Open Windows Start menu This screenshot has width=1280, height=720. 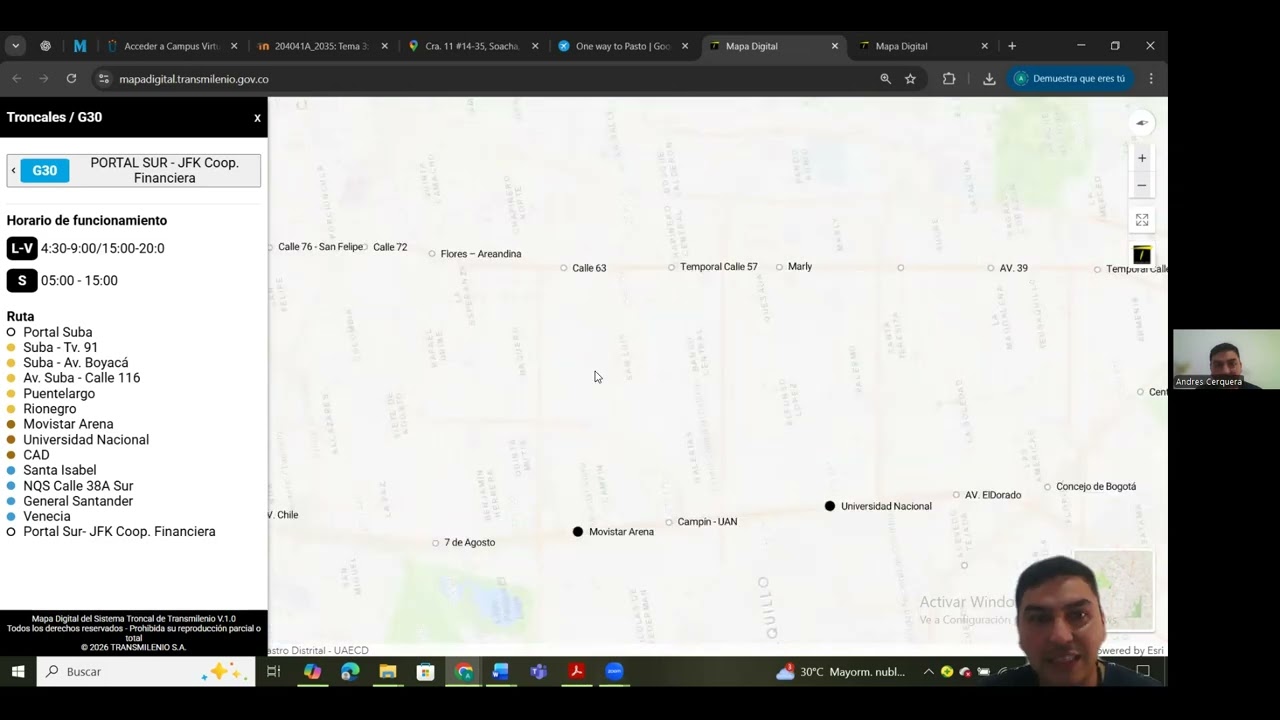tap(17, 671)
